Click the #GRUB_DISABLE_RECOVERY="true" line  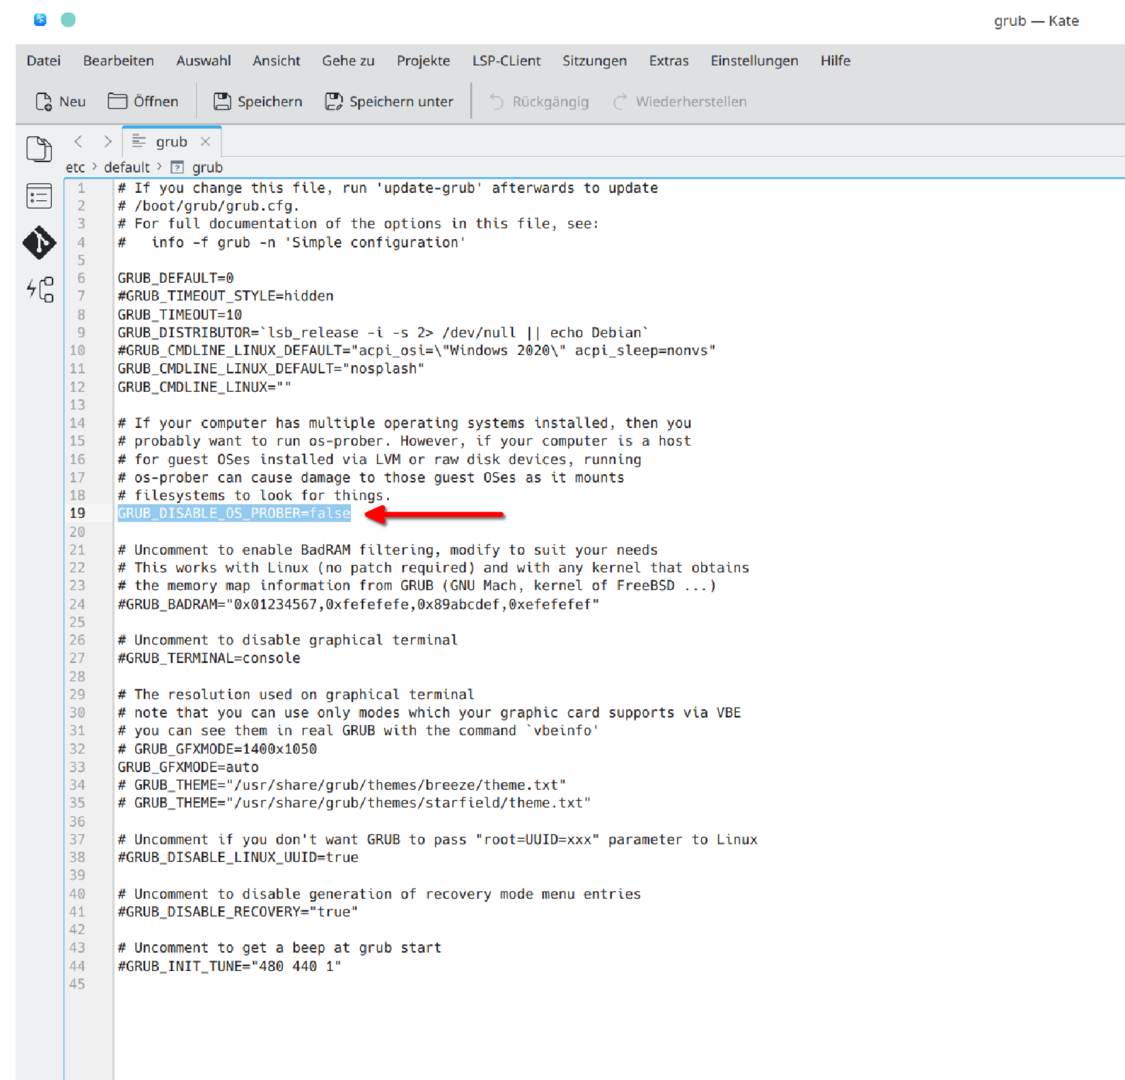237,912
